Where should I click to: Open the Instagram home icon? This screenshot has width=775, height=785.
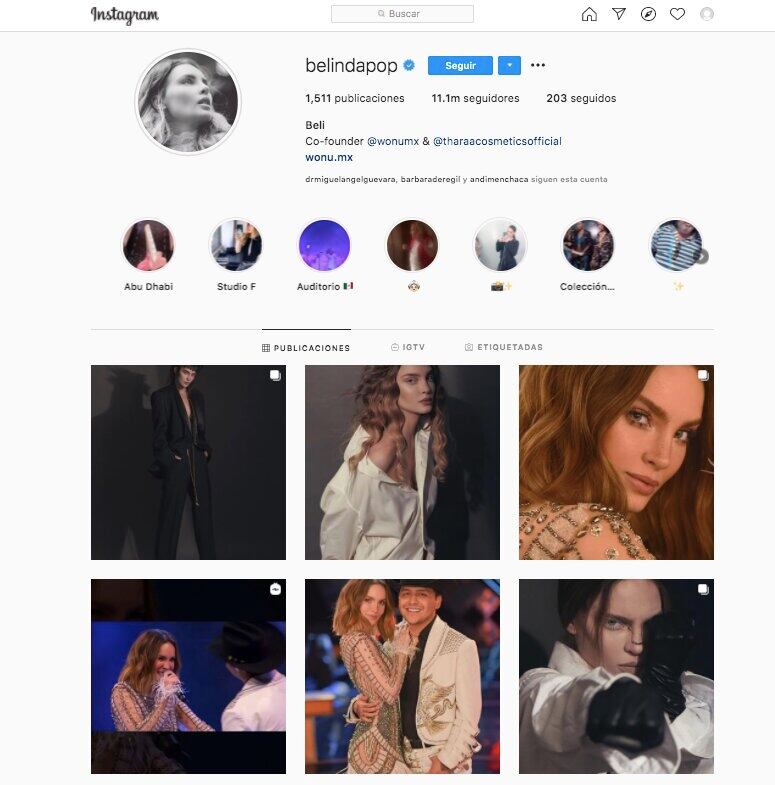click(x=589, y=14)
